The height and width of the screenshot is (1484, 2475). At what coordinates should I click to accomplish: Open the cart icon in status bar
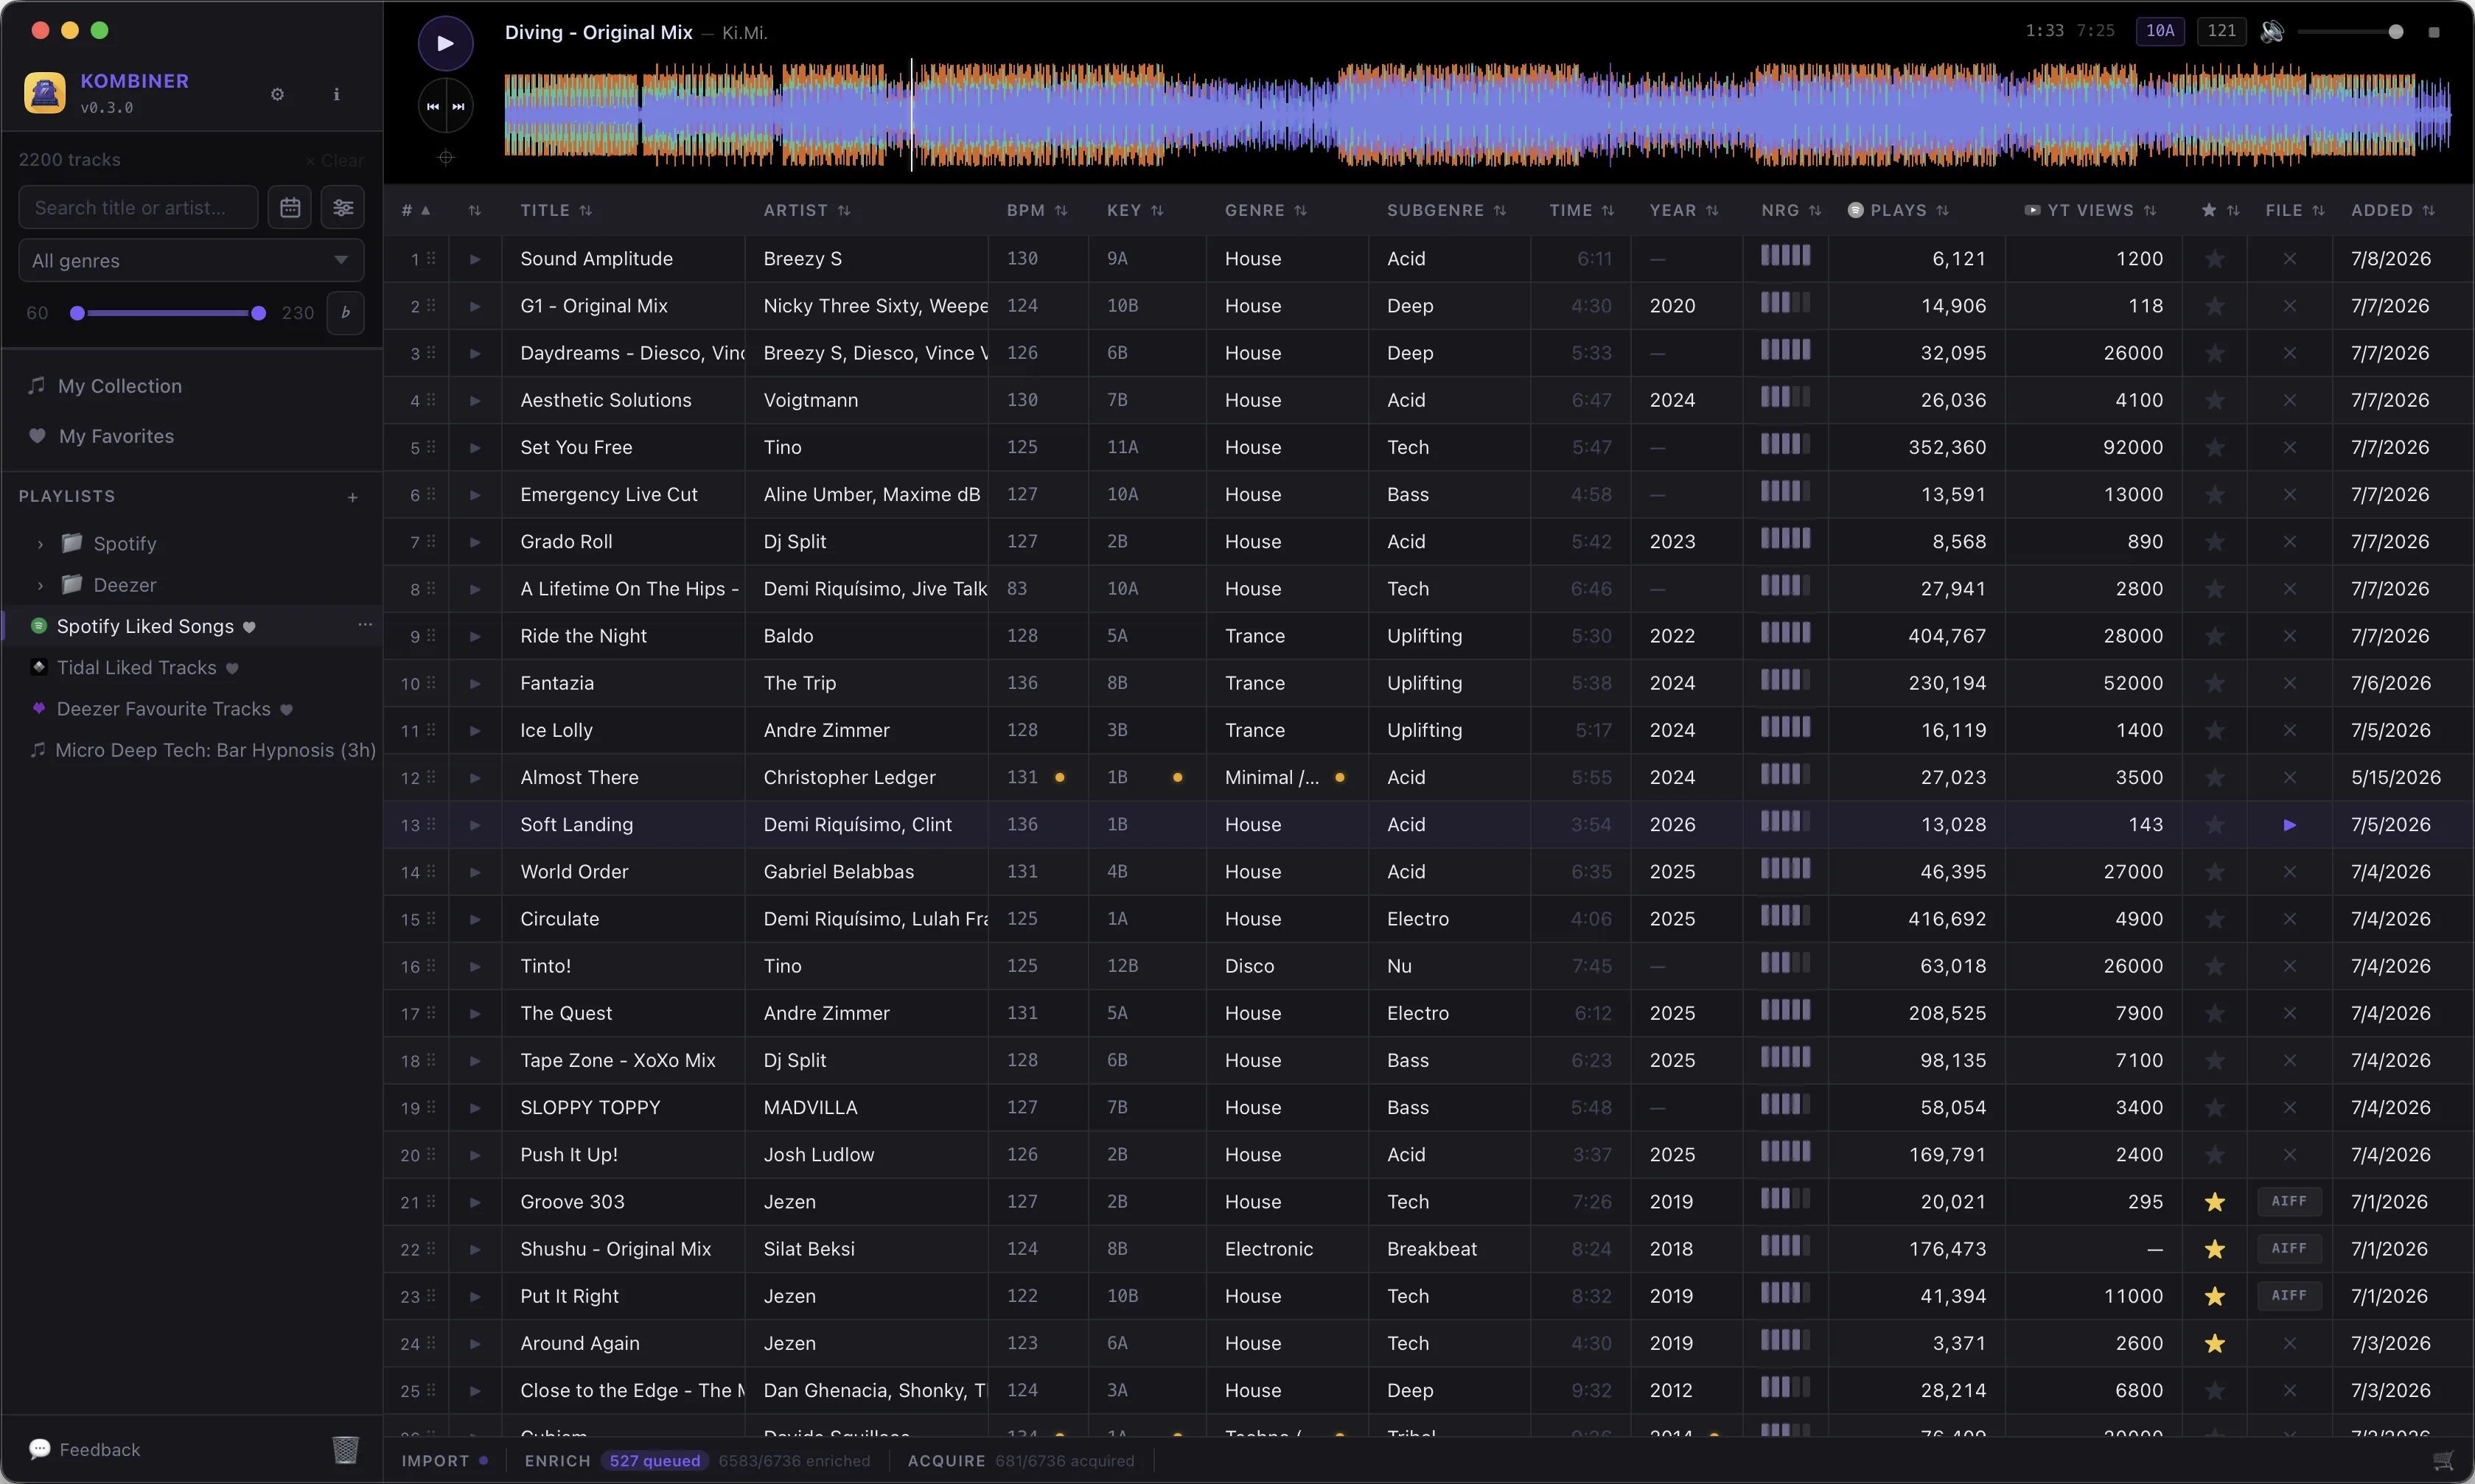tap(2443, 1460)
